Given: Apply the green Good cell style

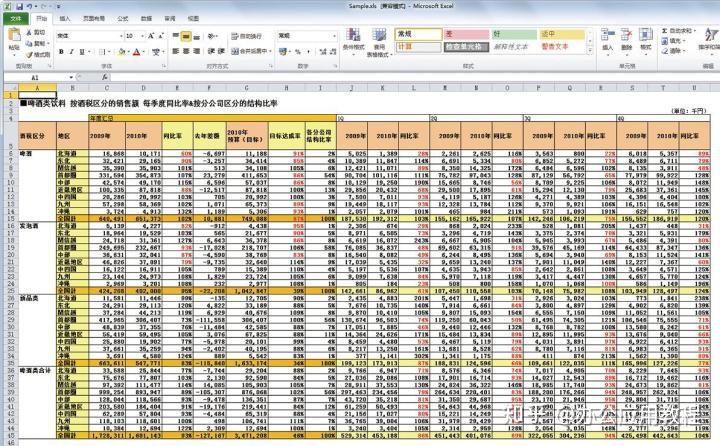Looking at the screenshot, I should [x=514, y=34].
